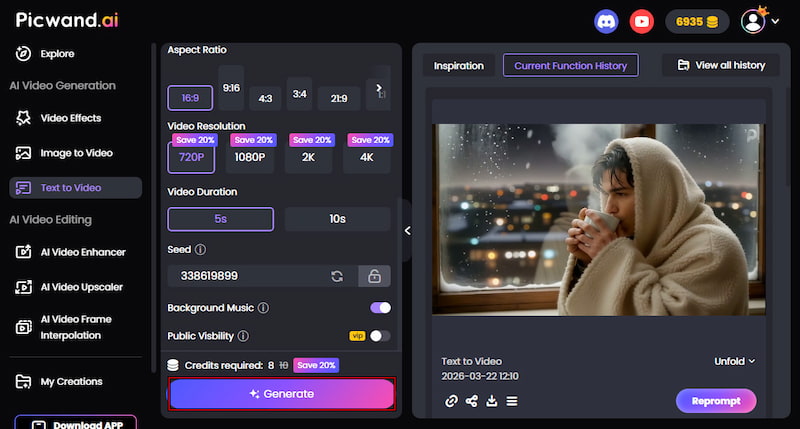This screenshot has height=429, width=800.
Task: Open the user profile avatar
Action: [x=753, y=21]
